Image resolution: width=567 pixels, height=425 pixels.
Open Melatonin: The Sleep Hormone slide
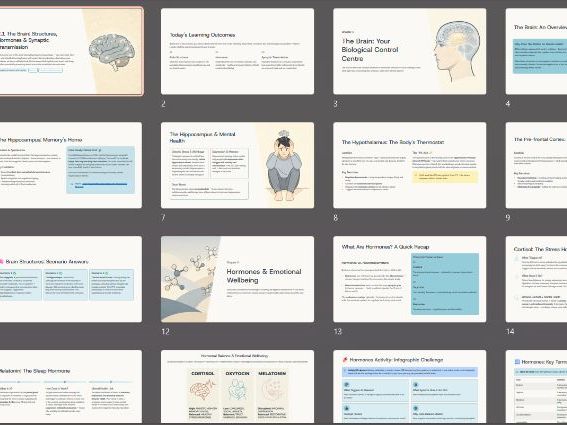click(71, 386)
